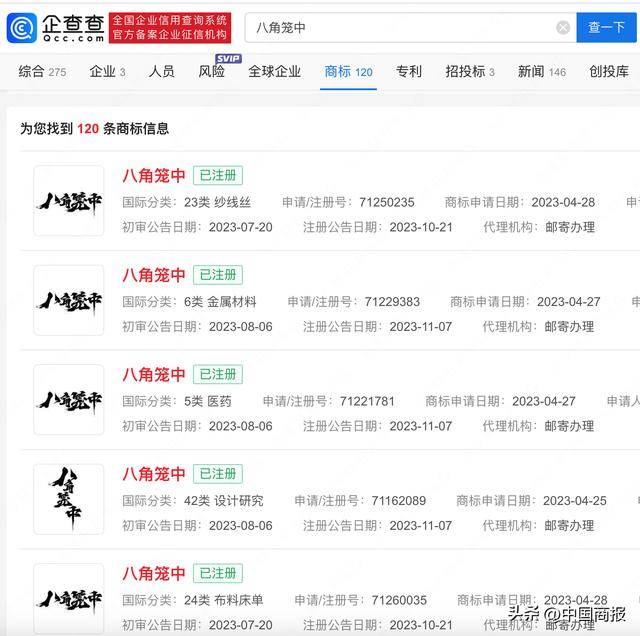Focus the search field containing 八角笼中

(x=410, y=27)
